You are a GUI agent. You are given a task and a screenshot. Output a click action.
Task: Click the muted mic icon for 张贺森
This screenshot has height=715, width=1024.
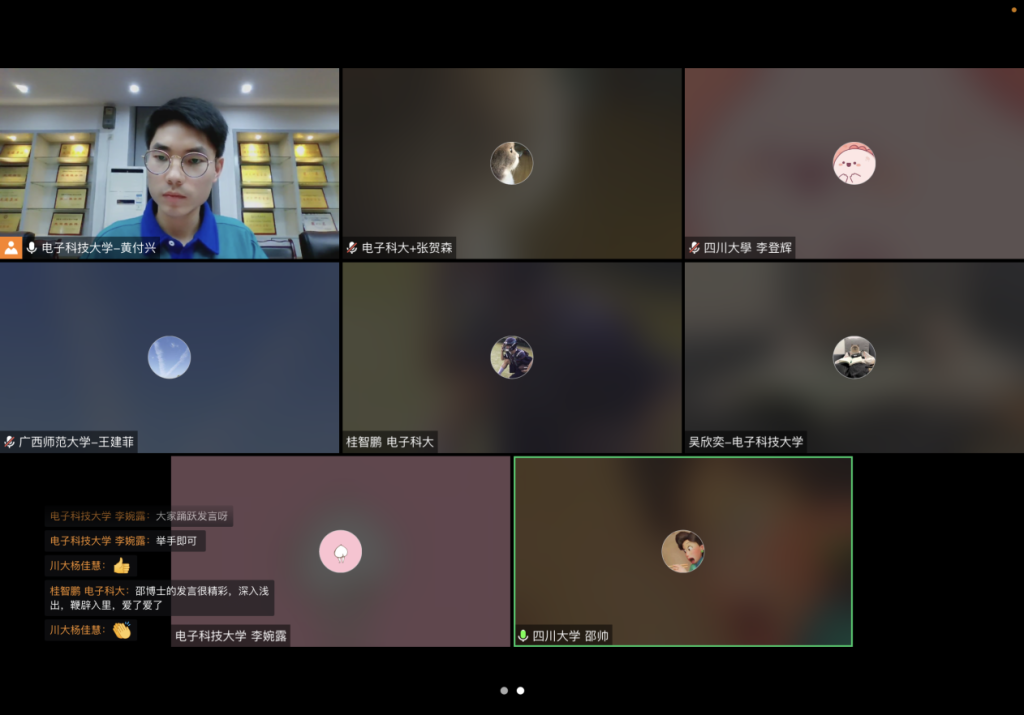352,248
